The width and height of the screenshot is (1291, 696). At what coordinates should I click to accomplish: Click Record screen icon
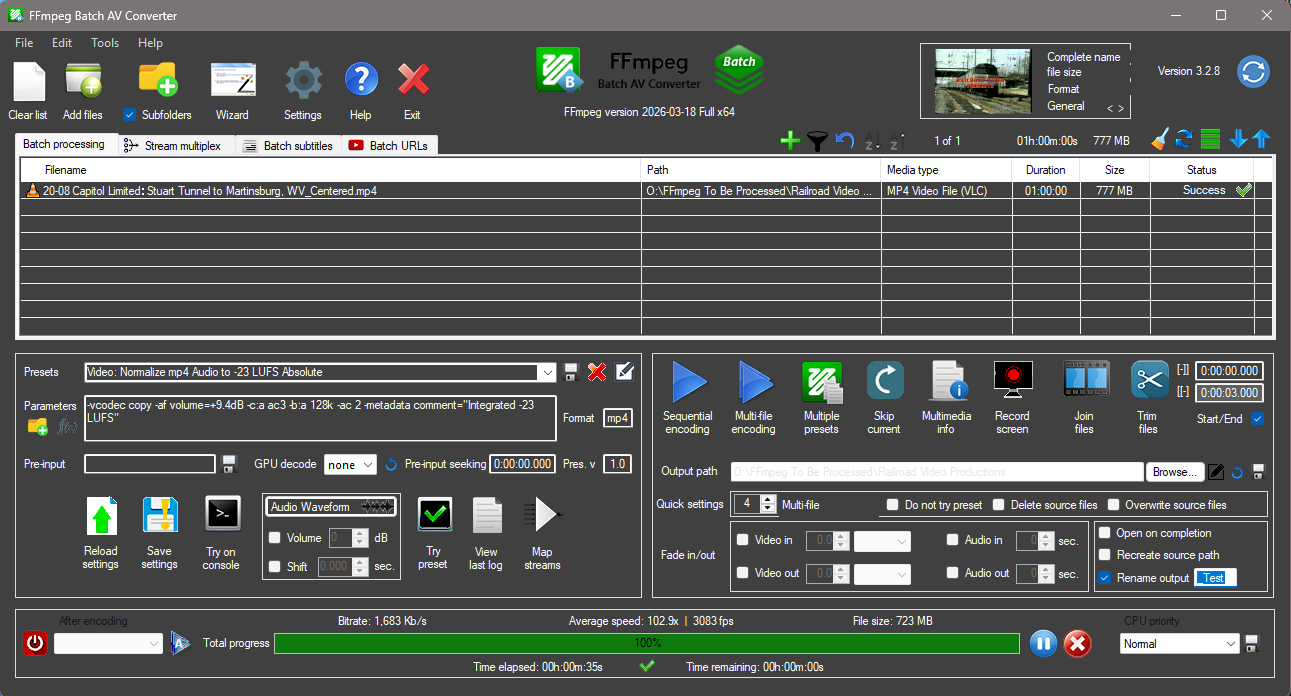pyautogui.click(x=1013, y=381)
